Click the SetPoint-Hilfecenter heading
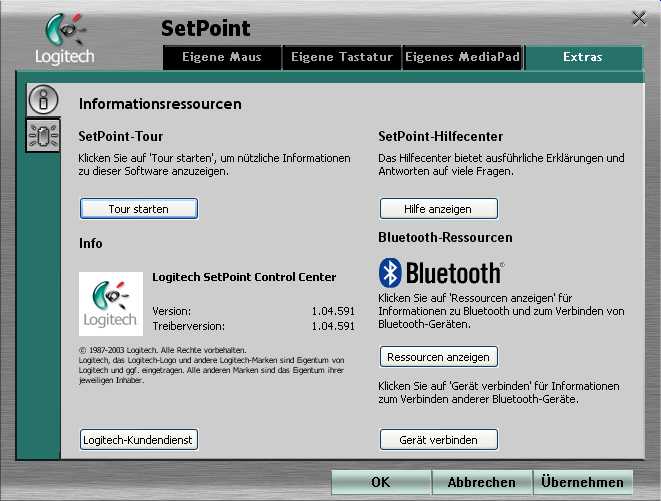Image resolution: width=661 pixels, height=501 pixels. click(441, 136)
